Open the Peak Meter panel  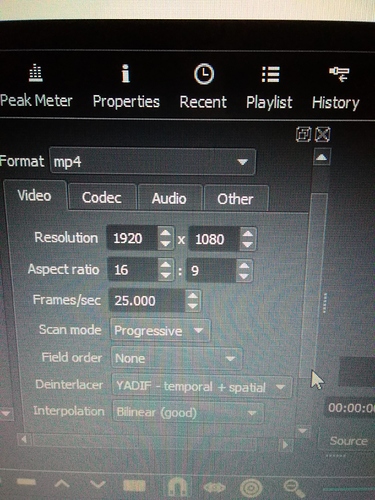tap(36, 86)
